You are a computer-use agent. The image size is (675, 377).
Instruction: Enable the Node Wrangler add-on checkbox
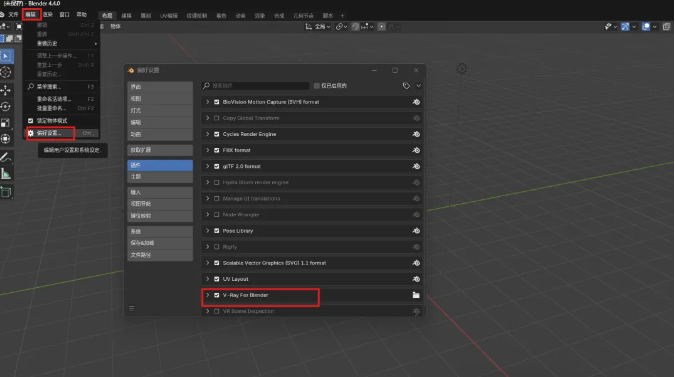point(217,215)
